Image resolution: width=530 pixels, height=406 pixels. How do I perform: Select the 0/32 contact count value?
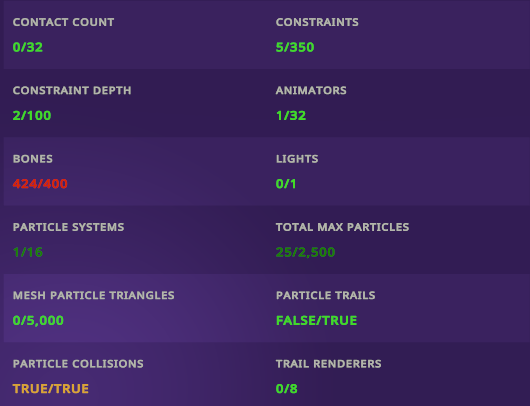[28, 47]
